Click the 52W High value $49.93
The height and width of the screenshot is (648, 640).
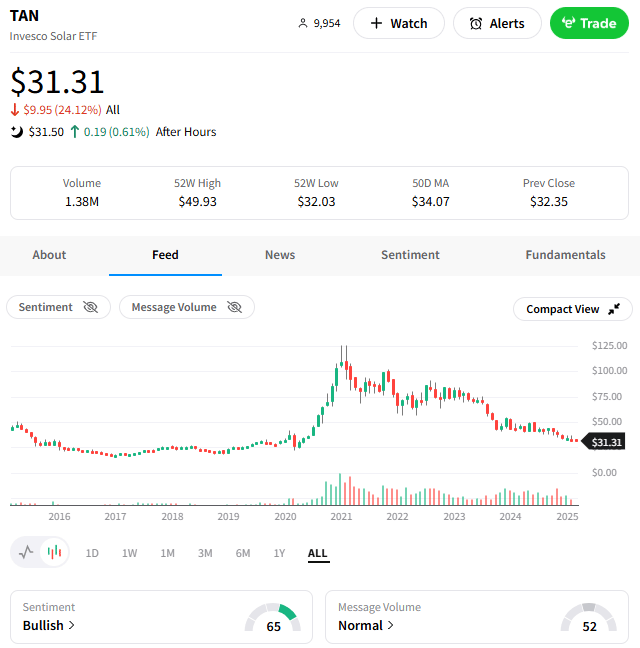pos(197,202)
